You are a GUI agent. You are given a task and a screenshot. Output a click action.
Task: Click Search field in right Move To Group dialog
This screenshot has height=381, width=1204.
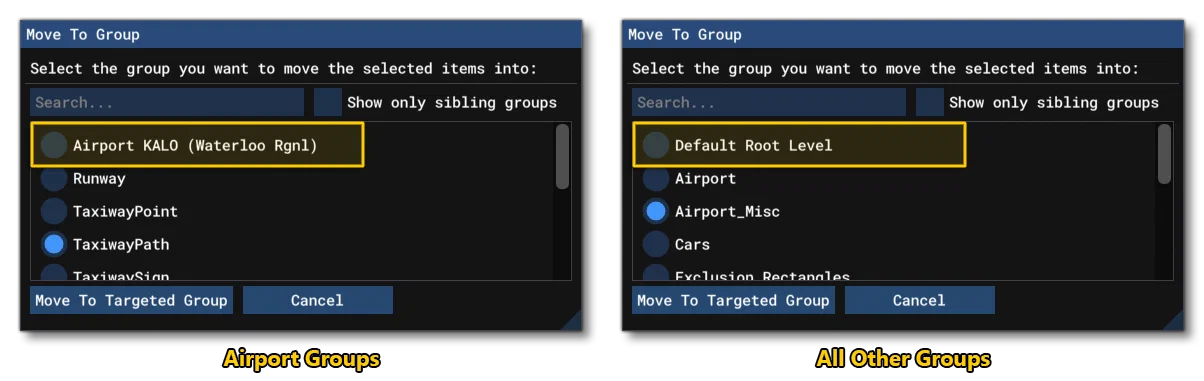(769, 102)
